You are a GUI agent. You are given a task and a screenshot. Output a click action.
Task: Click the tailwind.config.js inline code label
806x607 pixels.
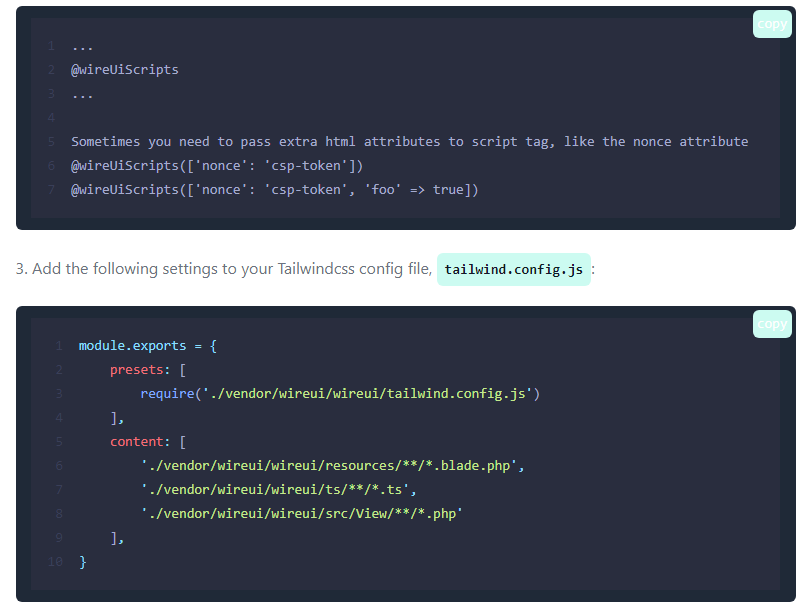(514, 269)
